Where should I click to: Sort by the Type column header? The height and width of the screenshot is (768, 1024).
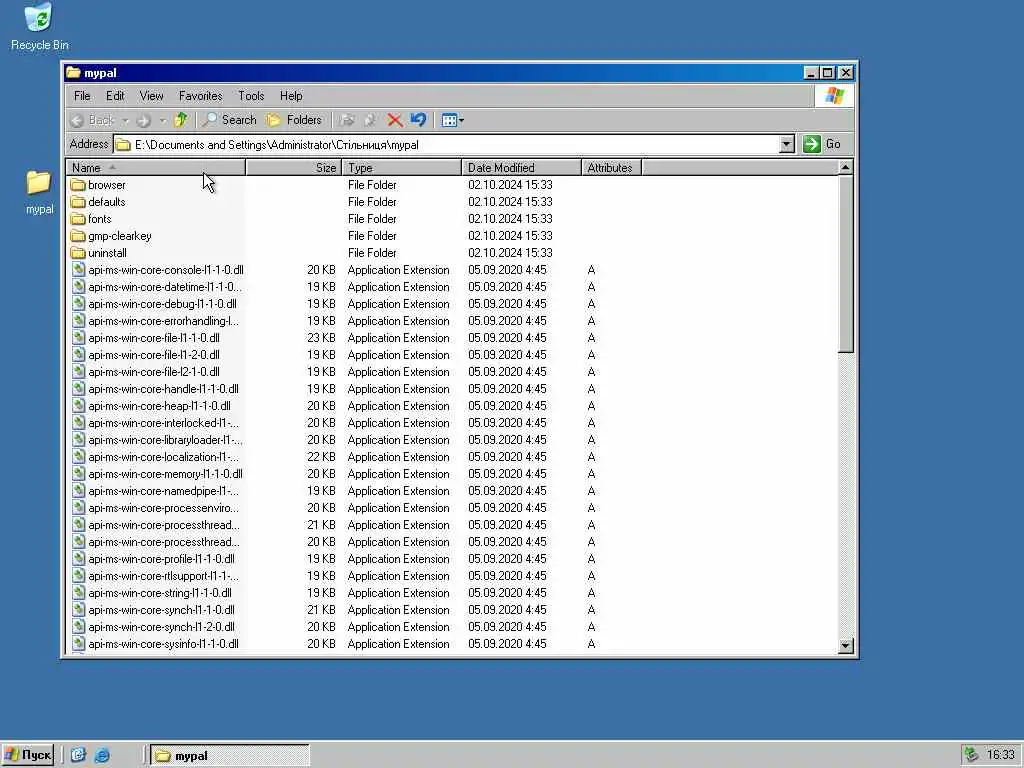(x=402, y=168)
